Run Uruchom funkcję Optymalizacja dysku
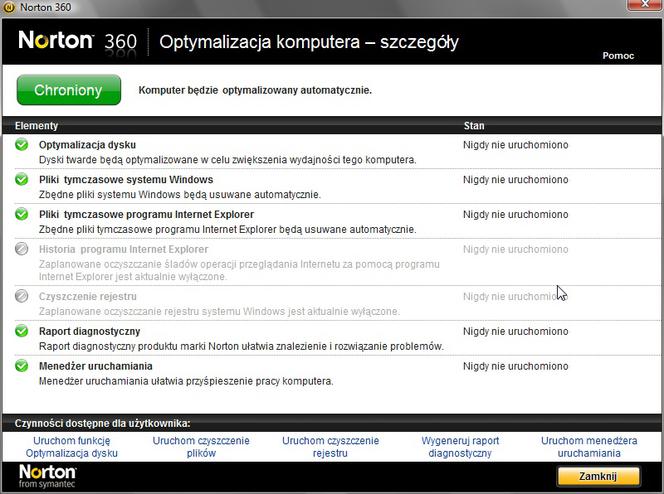This screenshot has height=494, width=664. coord(72,447)
